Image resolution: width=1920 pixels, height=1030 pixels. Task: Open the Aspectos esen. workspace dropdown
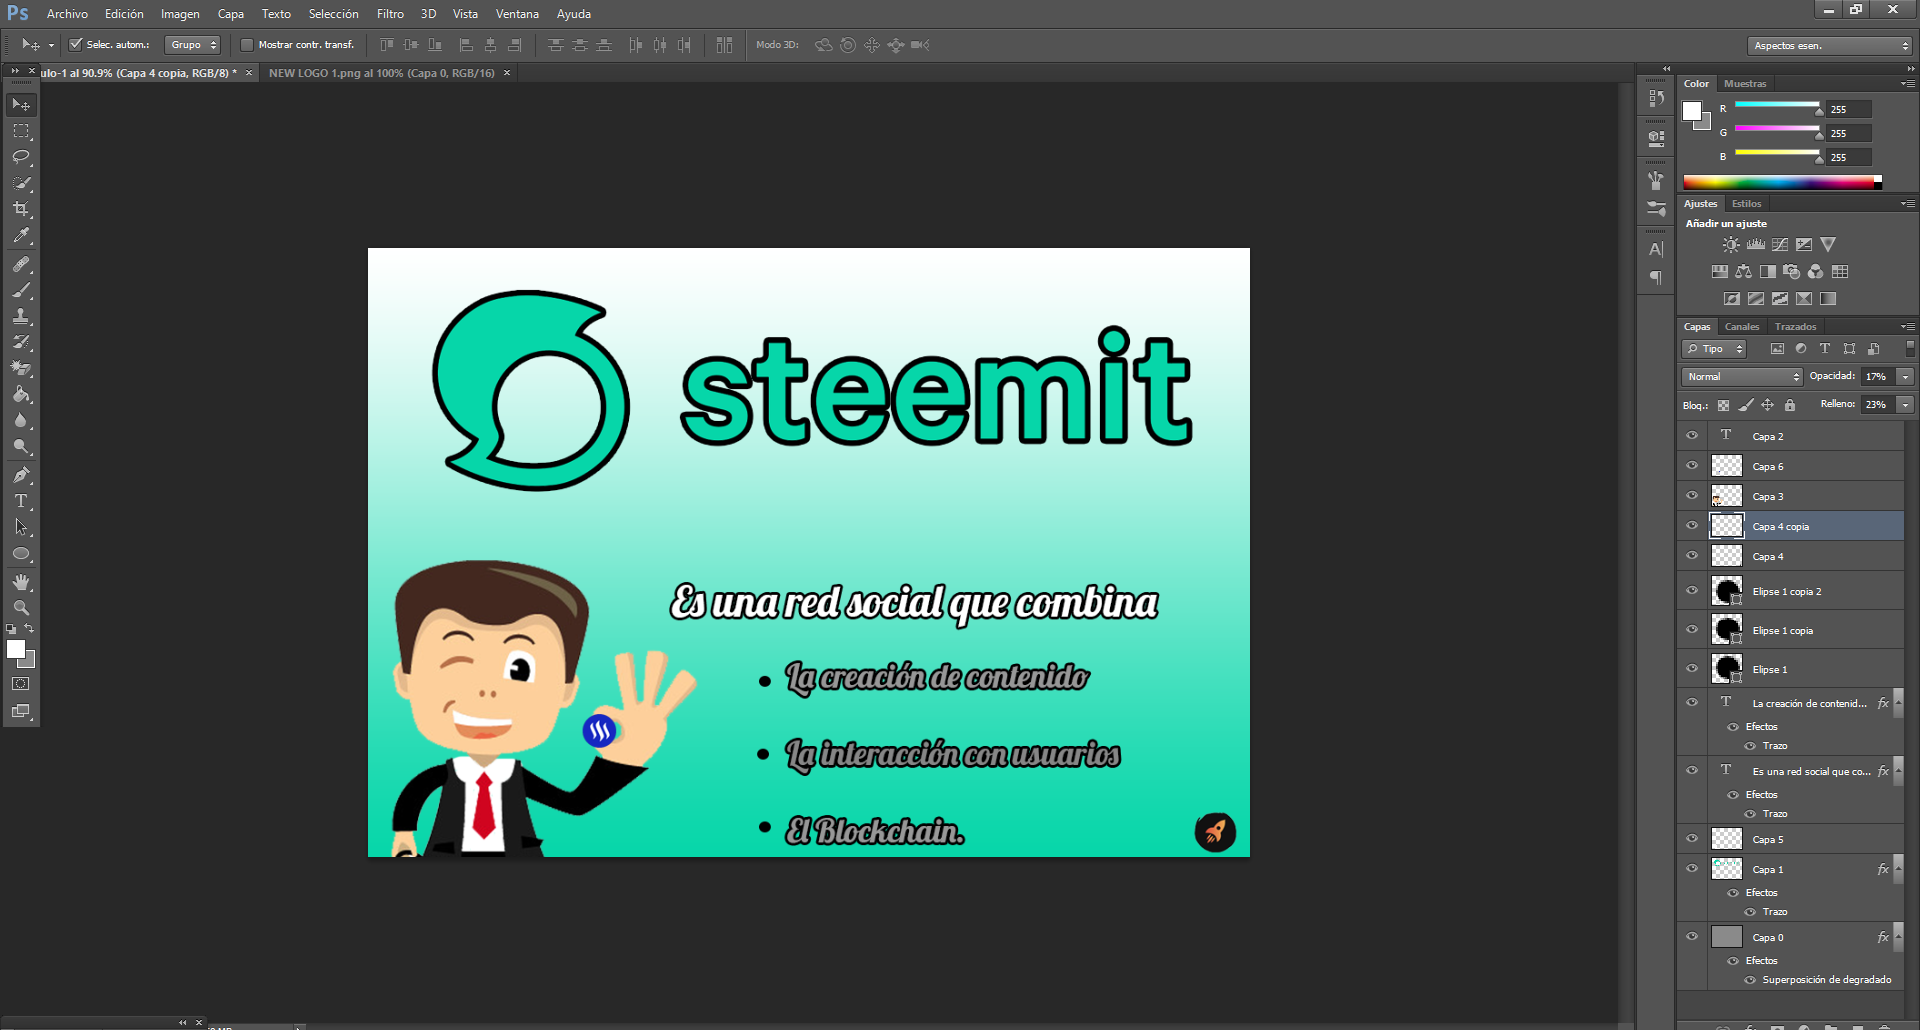click(x=1830, y=46)
